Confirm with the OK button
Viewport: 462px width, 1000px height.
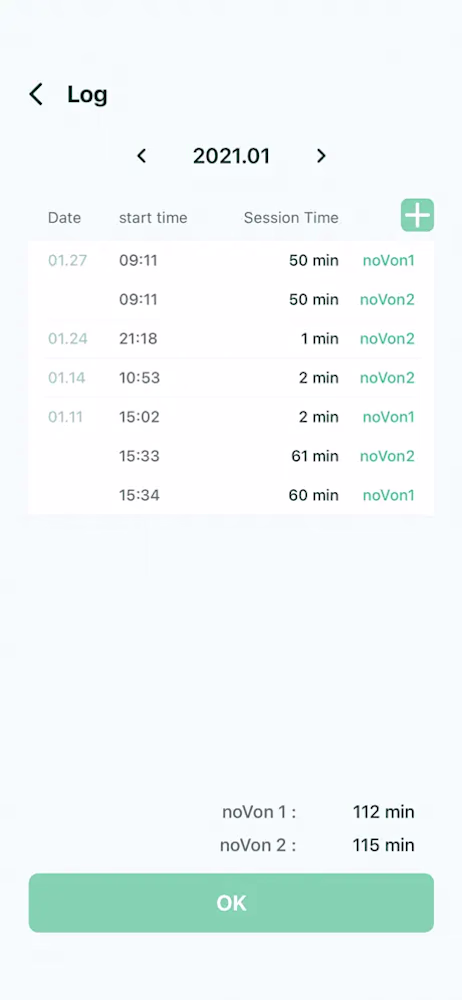pyautogui.click(x=231, y=902)
